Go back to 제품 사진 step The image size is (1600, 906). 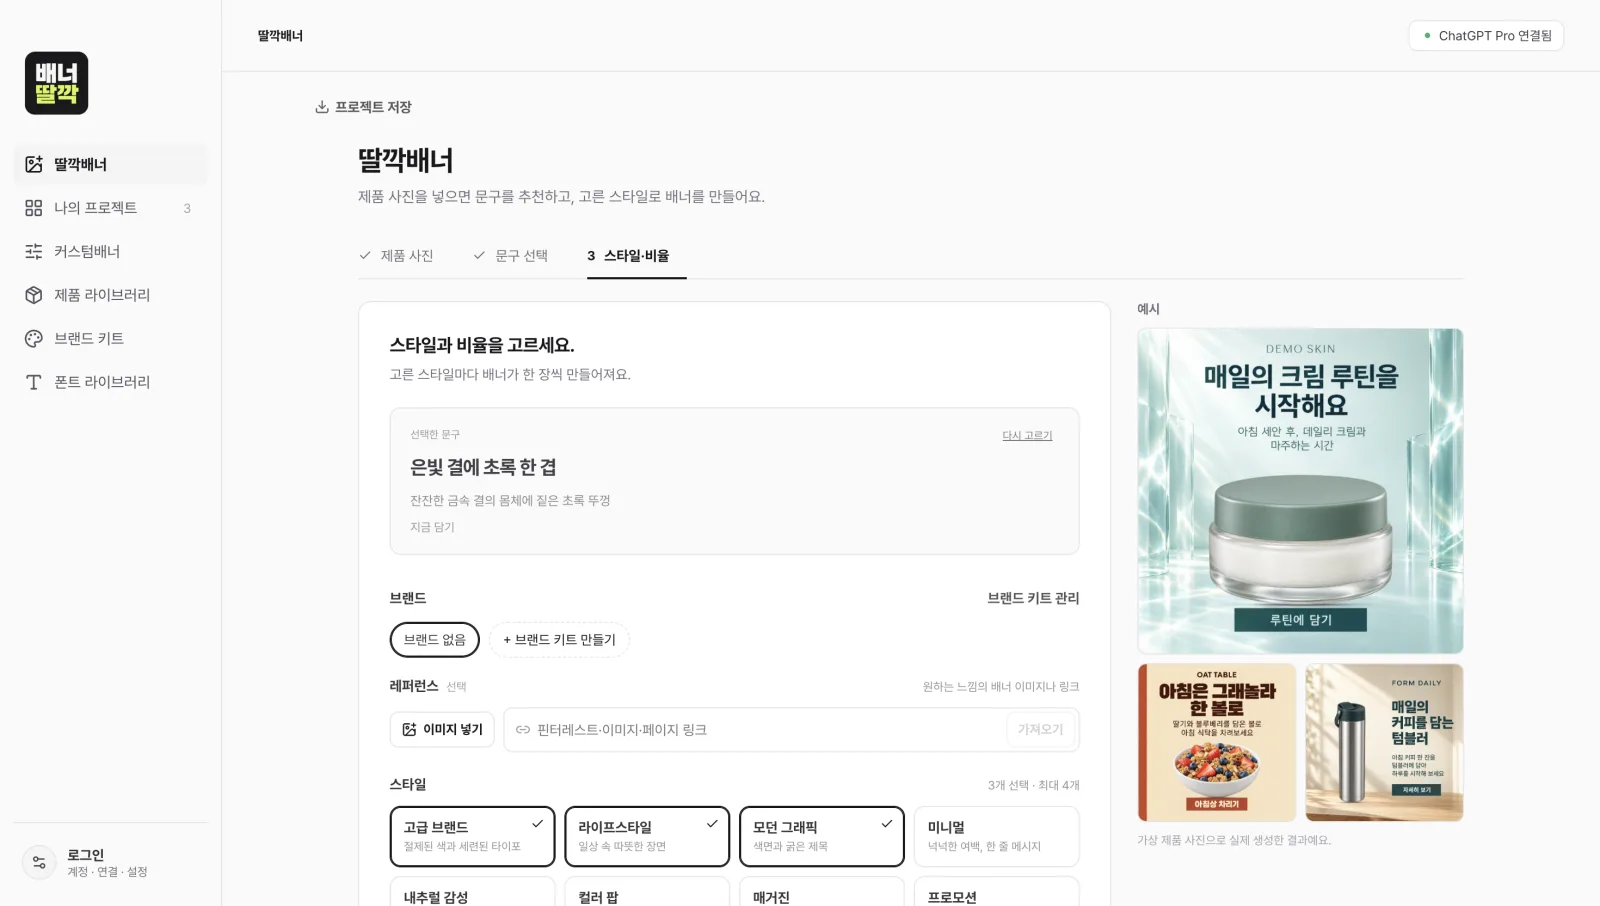tap(396, 256)
